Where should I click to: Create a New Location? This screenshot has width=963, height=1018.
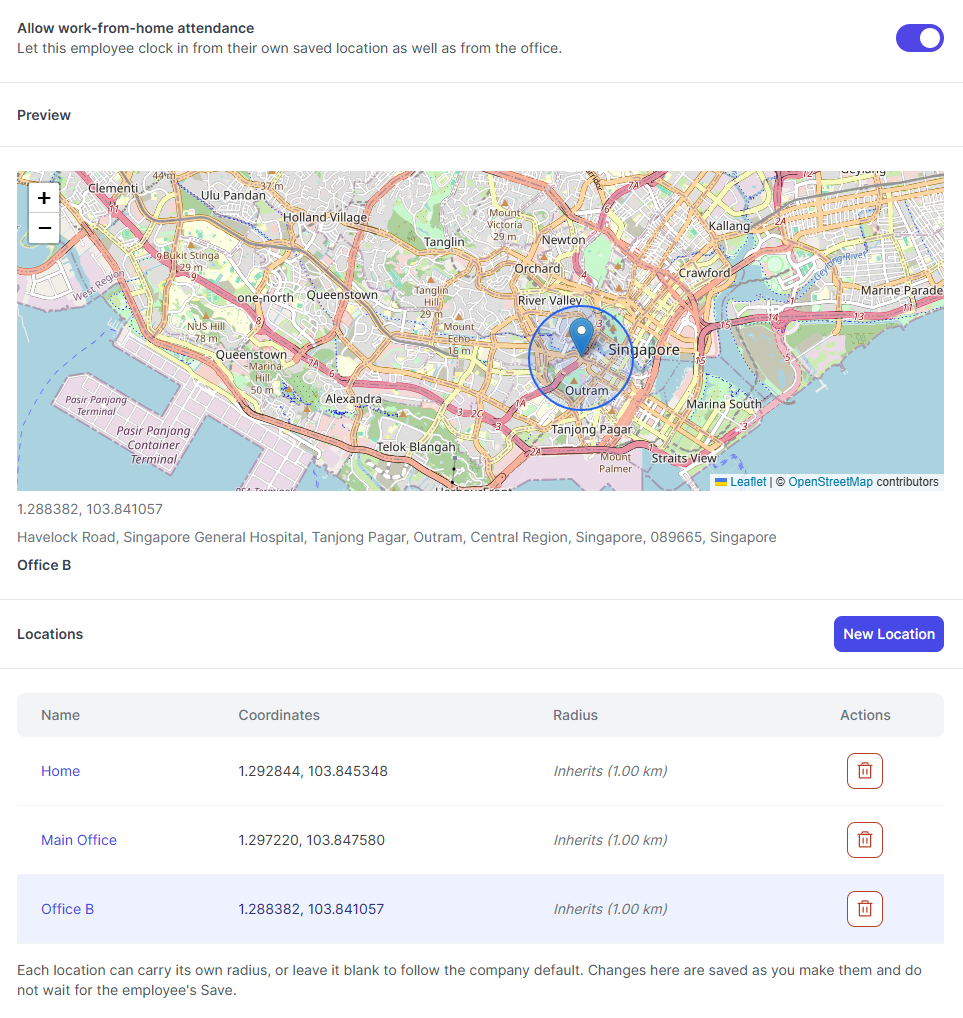[888, 634]
